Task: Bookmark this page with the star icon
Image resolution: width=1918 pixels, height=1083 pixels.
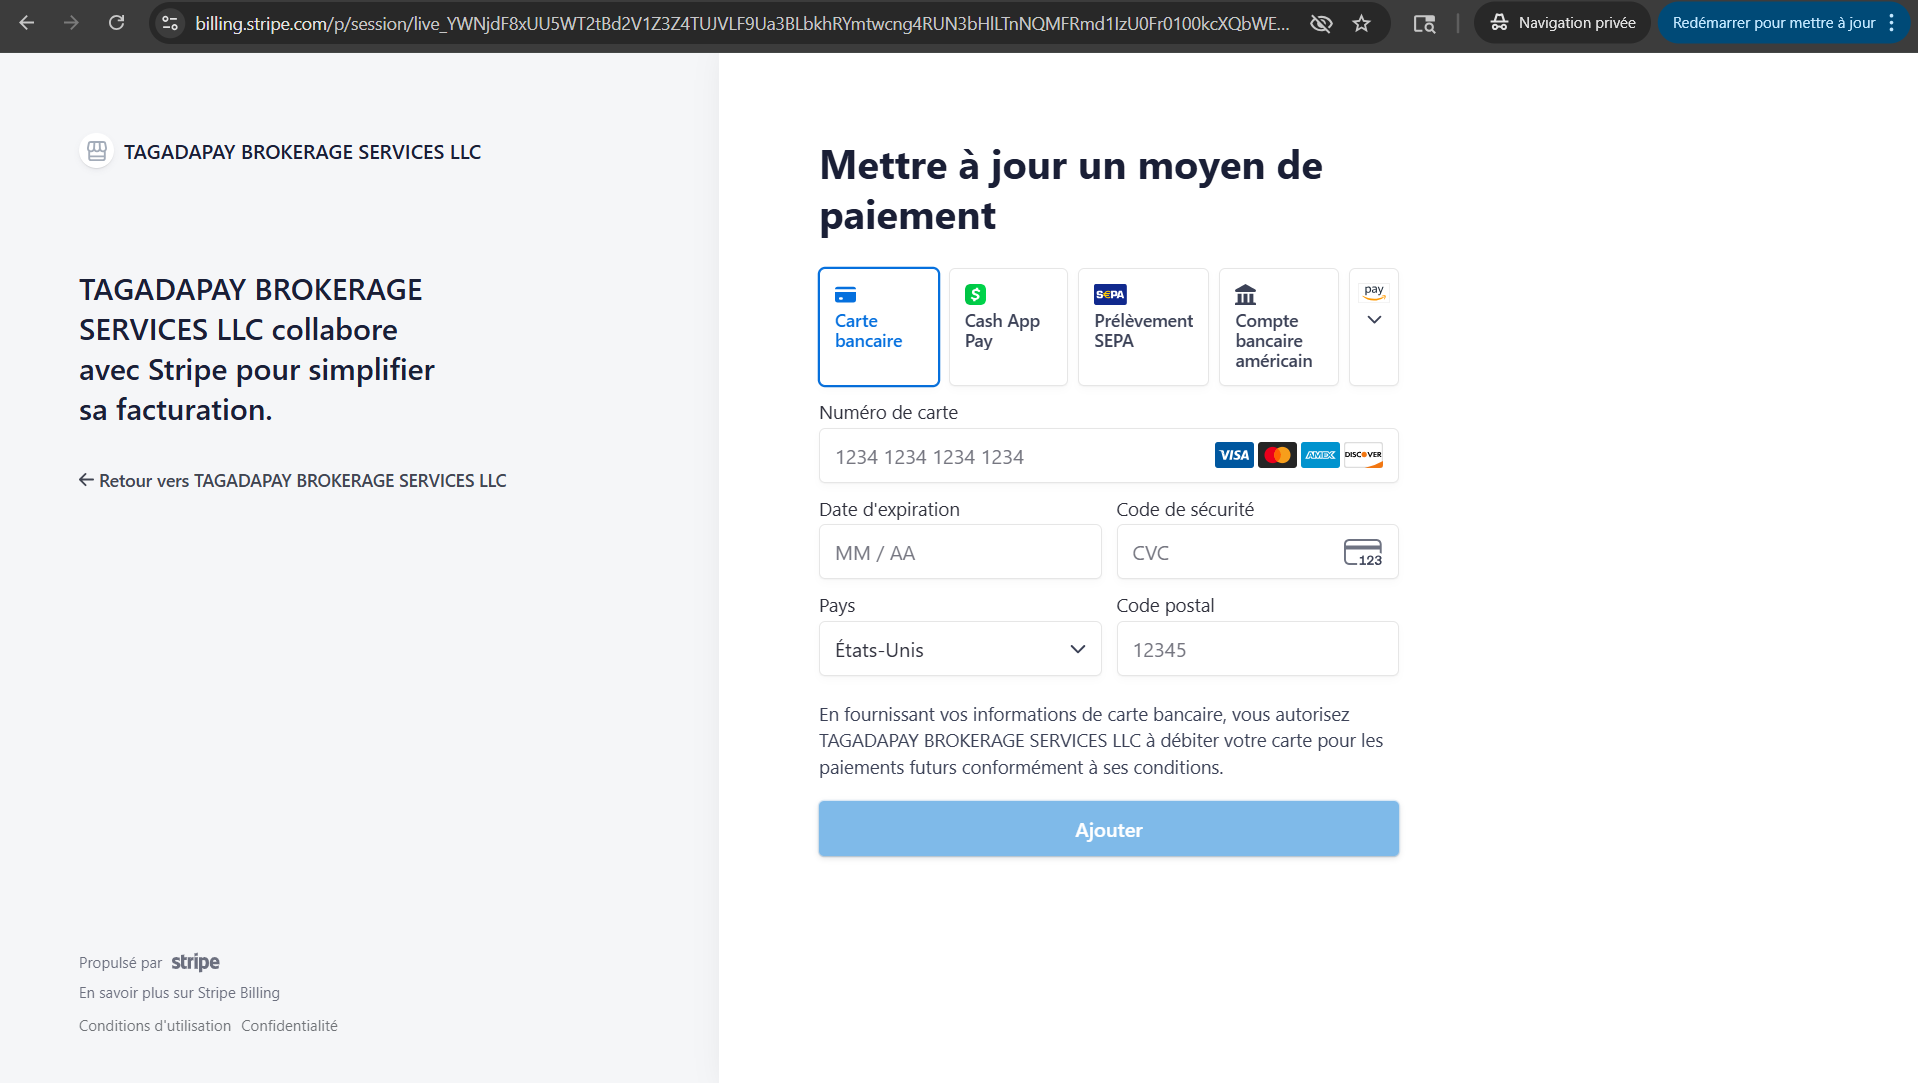Action: click(1361, 23)
